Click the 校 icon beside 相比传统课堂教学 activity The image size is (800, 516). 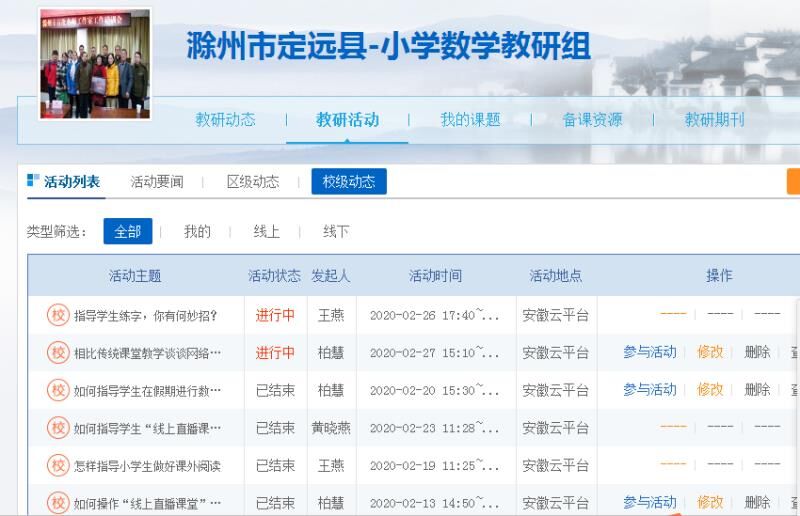pos(59,353)
